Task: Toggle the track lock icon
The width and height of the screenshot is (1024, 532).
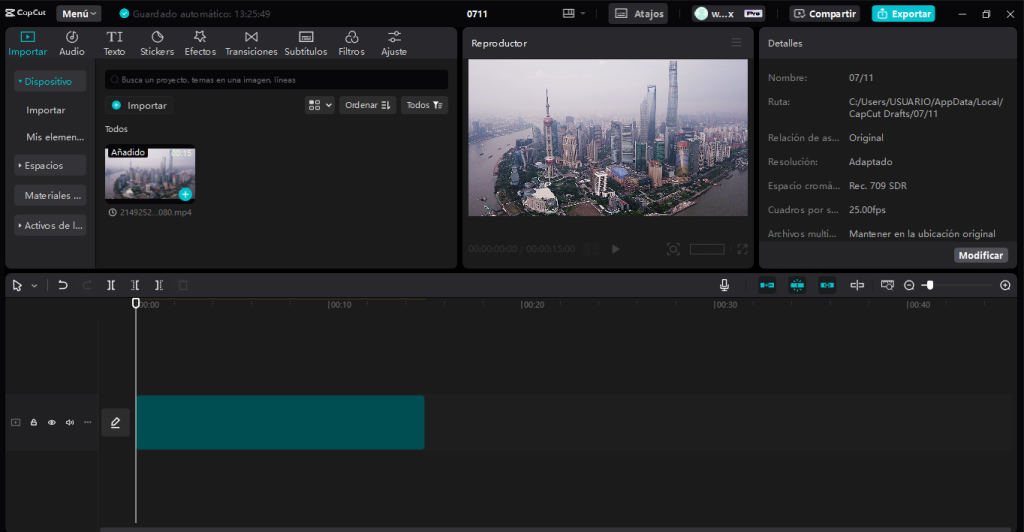Action: pos(33,423)
